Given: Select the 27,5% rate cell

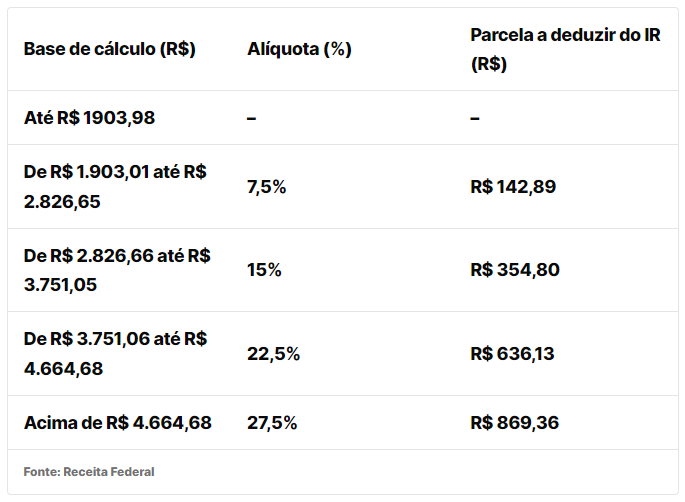Looking at the screenshot, I should click(x=272, y=423).
